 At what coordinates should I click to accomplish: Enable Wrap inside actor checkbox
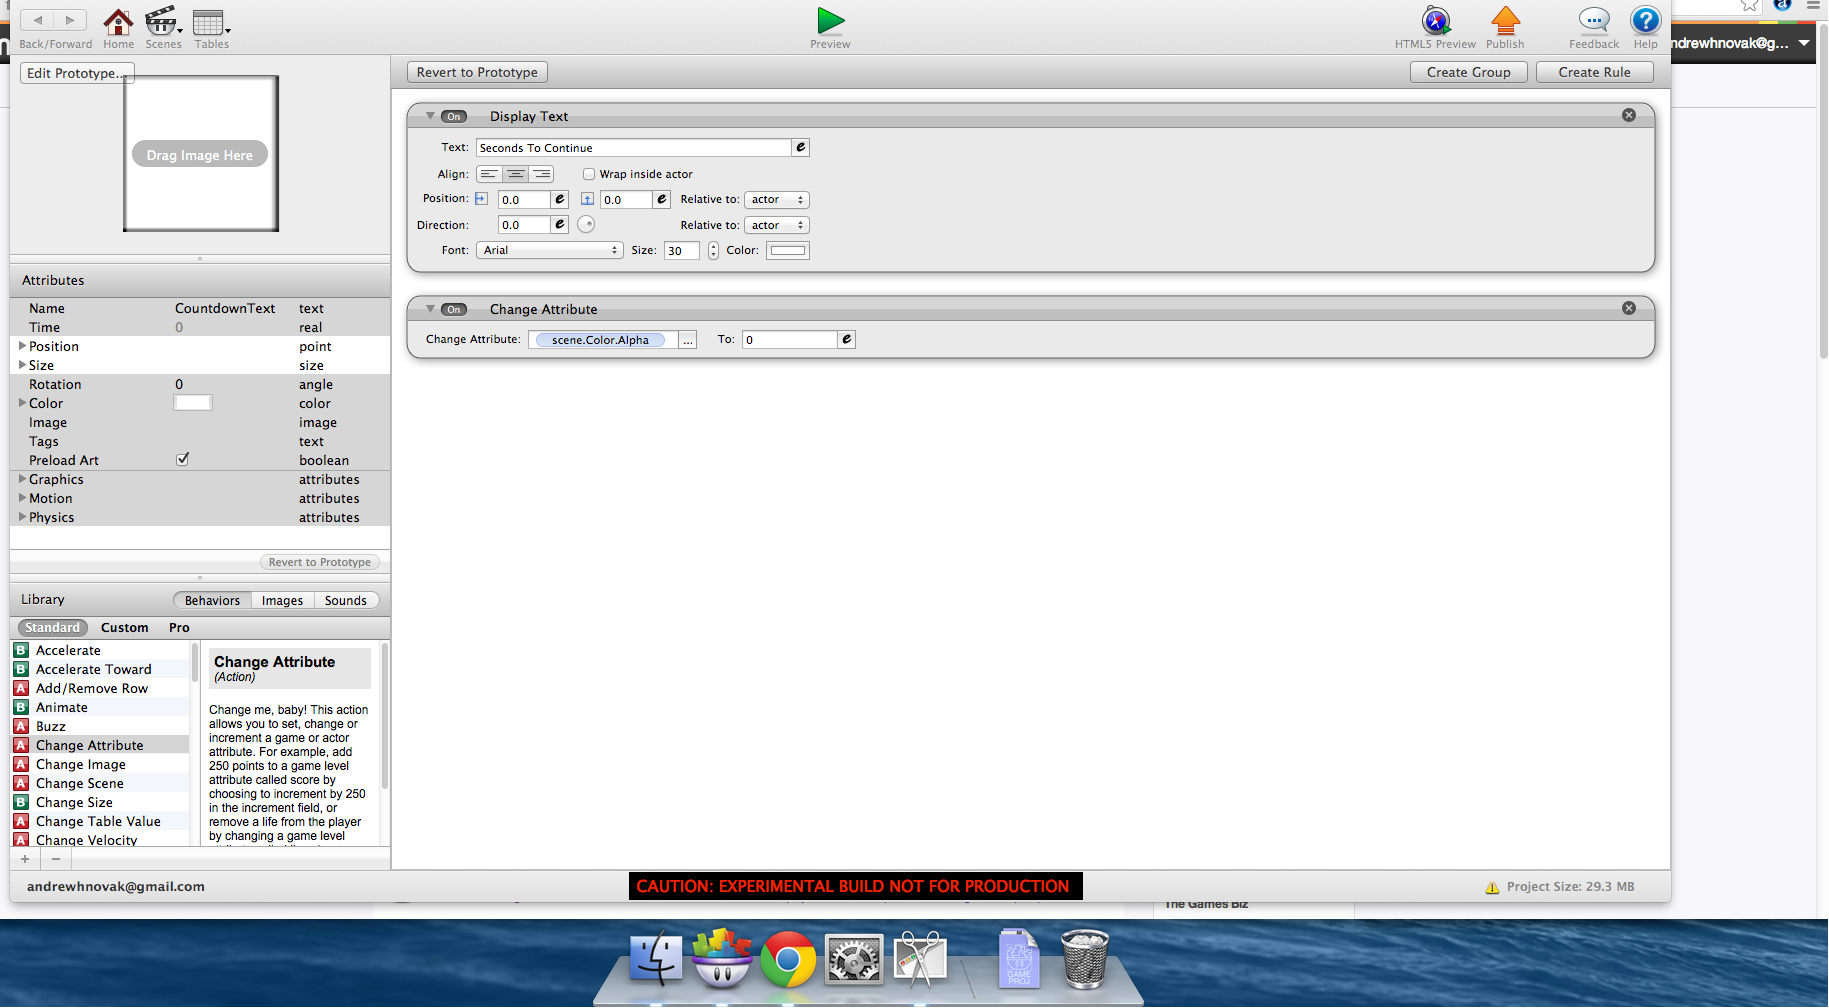[x=589, y=174]
